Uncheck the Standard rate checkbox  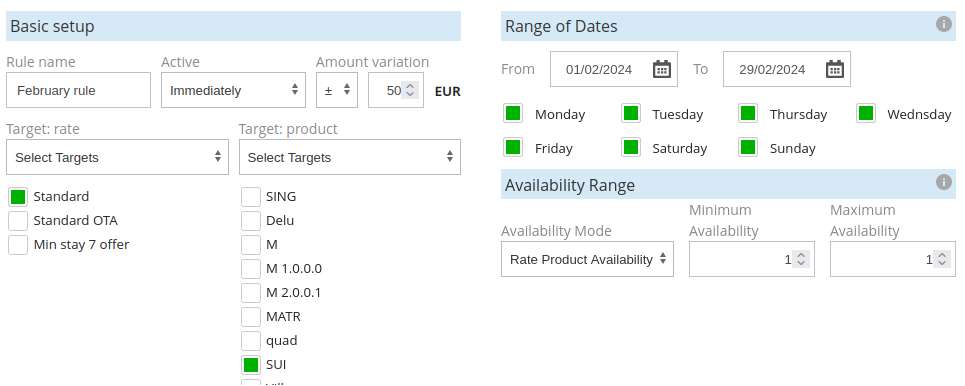(18, 196)
